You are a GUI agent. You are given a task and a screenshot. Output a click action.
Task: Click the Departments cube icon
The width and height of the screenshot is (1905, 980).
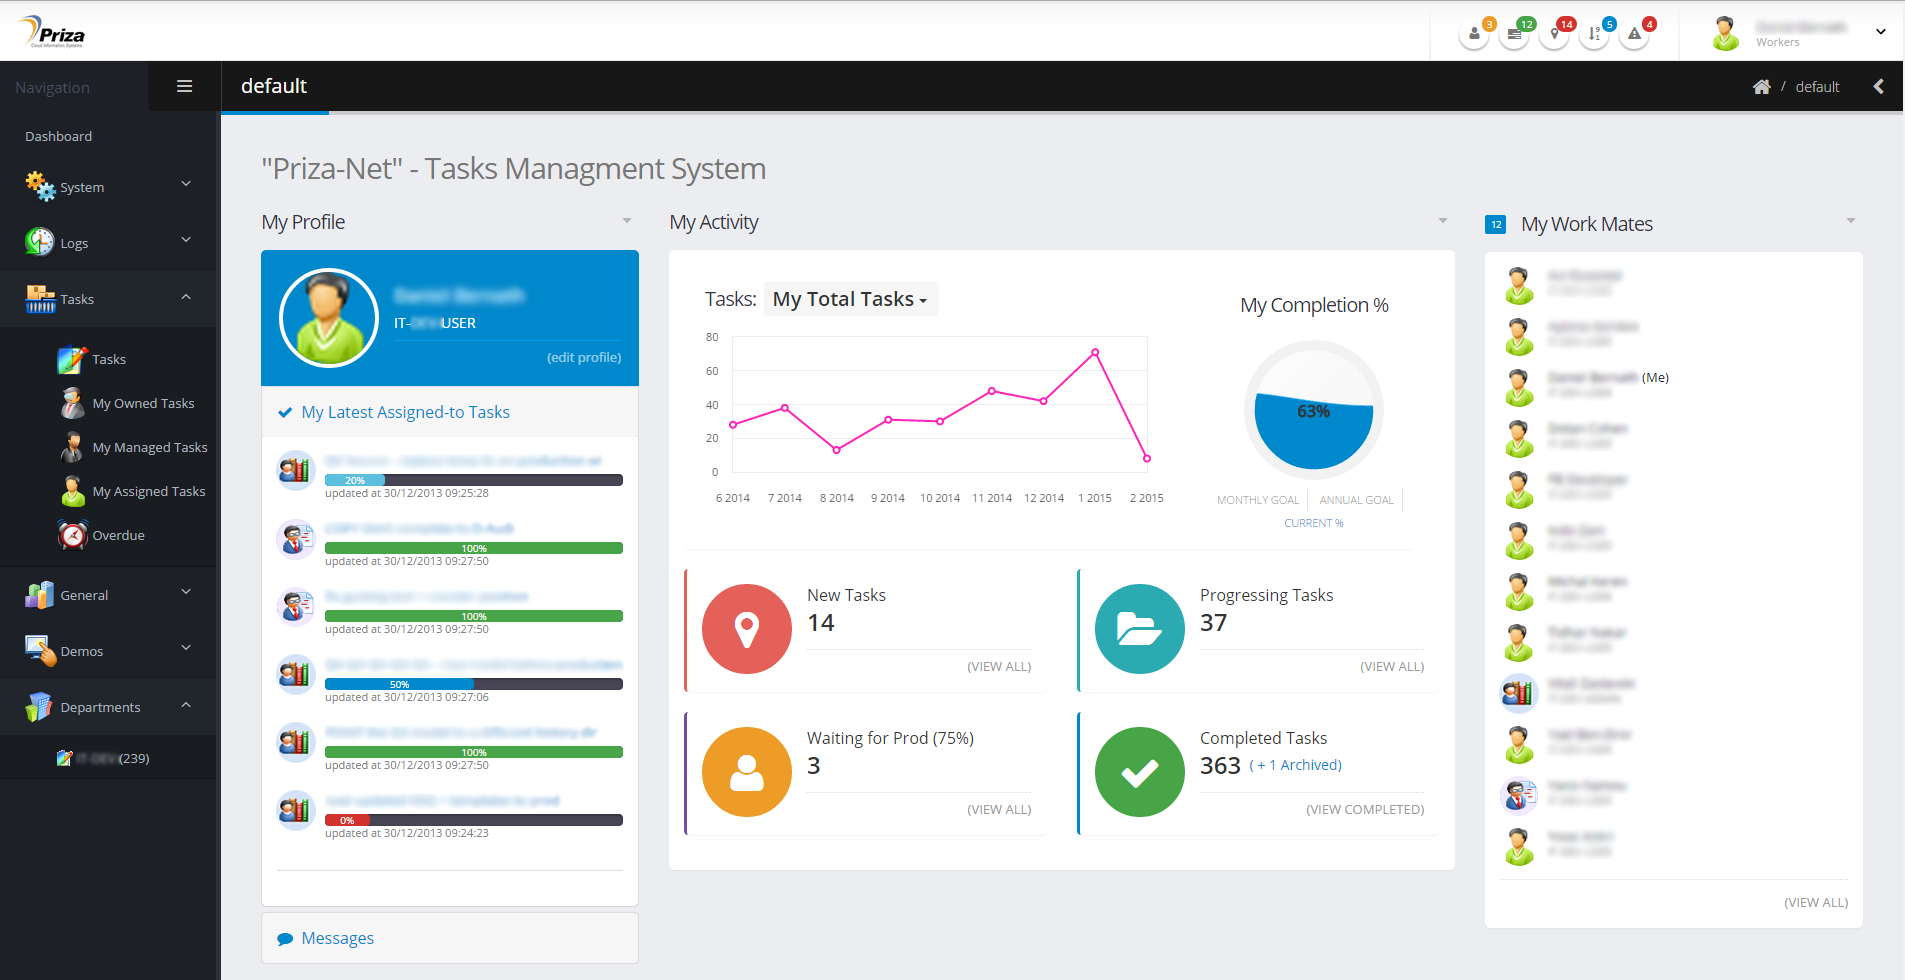point(40,706)
